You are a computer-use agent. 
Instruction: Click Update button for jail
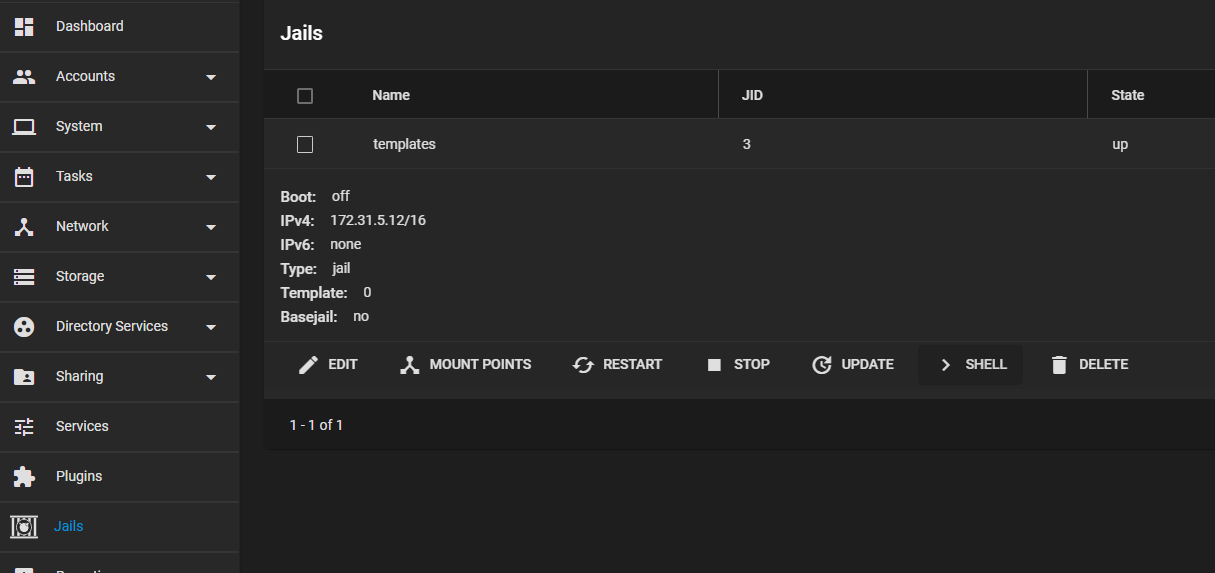click(x=853, y=365)
